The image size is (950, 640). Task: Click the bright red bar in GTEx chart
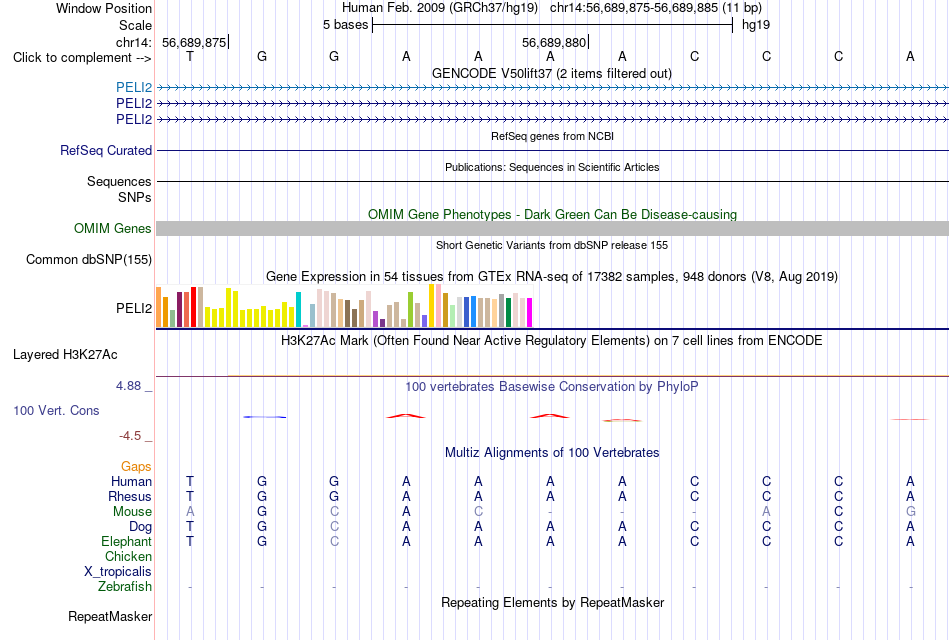tap(193, 307)
